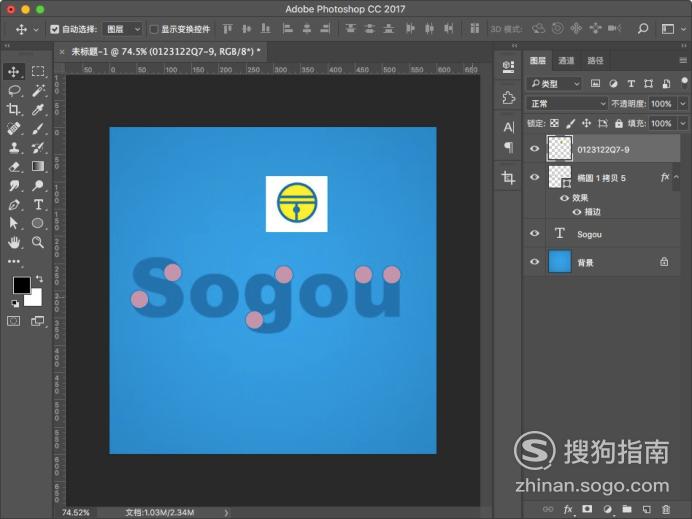Choose the Healing Brush tool
The image size is (692, 519).
(14, 128)
